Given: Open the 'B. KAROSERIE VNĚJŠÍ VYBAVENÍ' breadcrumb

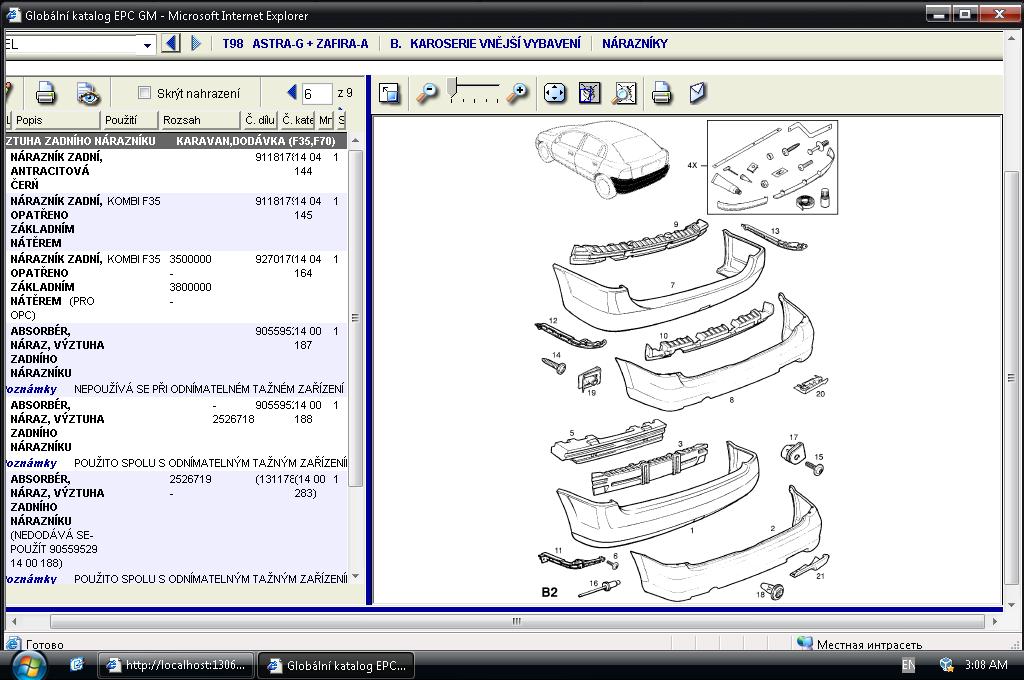Looking at the screenshot, I should point(485,44).
